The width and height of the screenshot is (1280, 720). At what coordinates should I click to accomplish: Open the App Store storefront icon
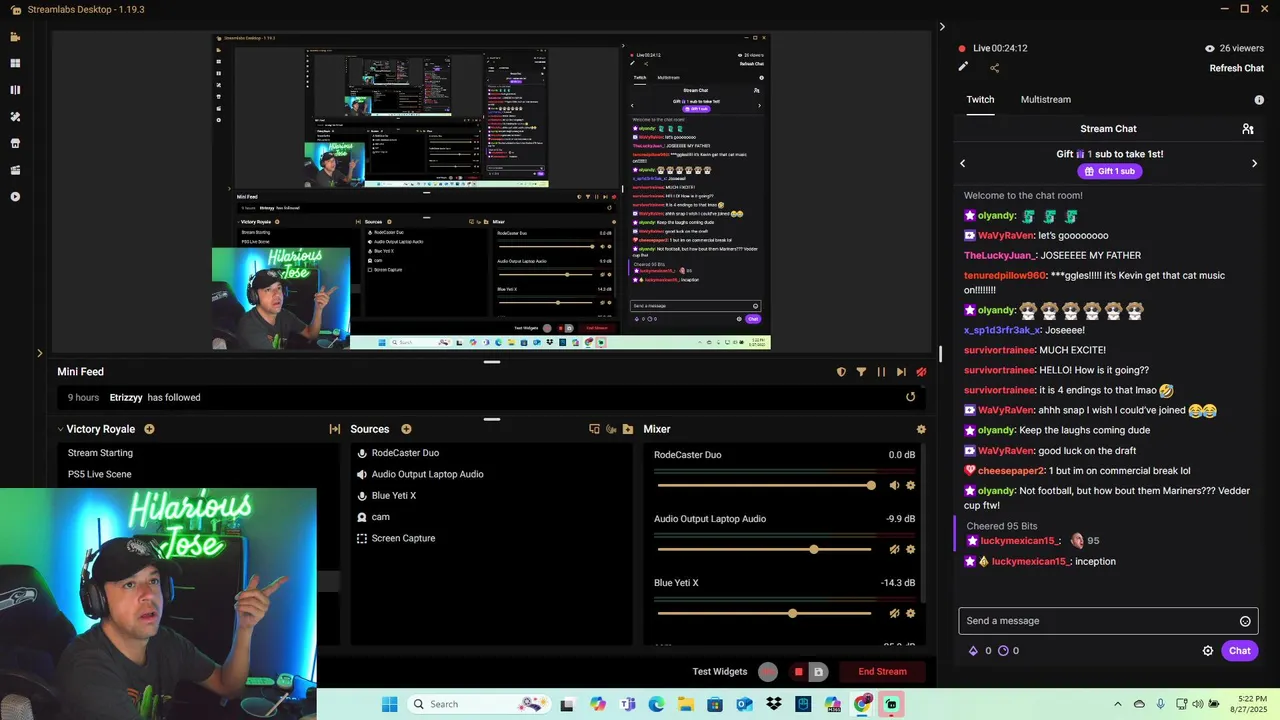(15, 143)
